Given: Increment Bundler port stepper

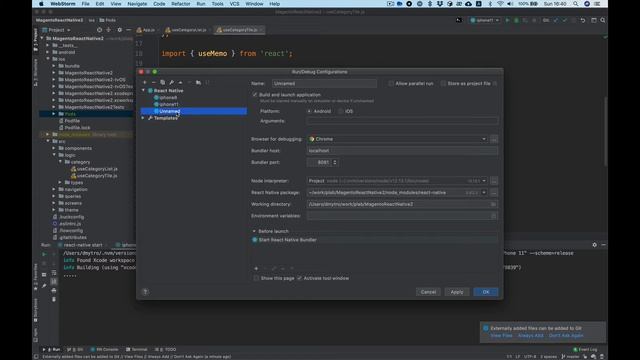Looking at the screenshot, I should click(335, 161).
